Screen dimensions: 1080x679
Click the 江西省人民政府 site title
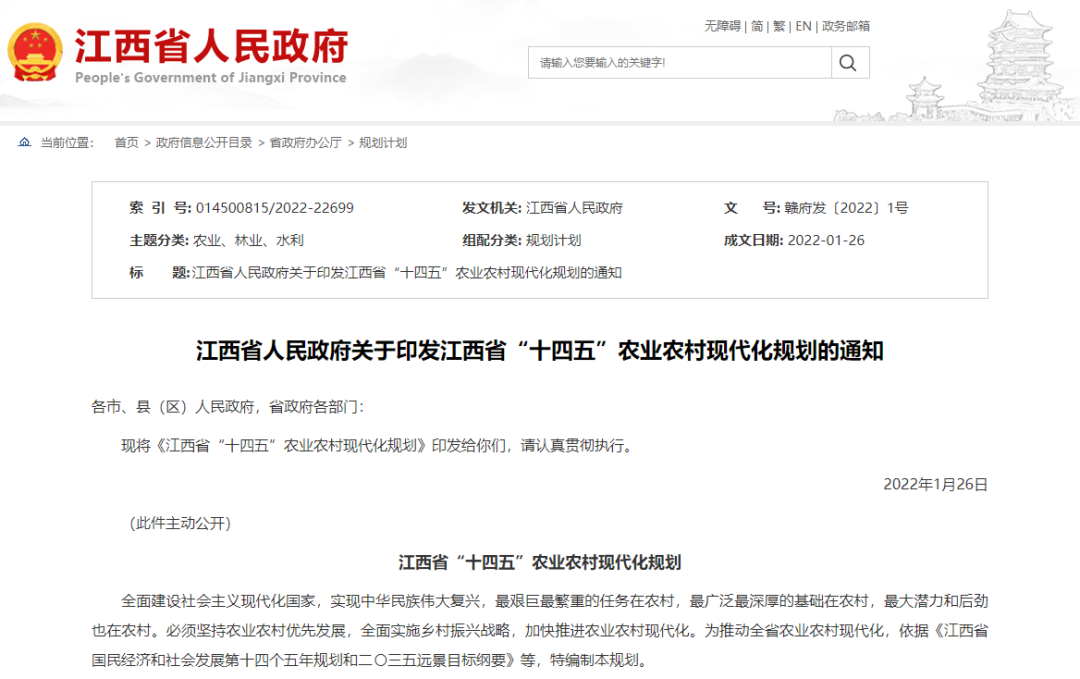[211, 45]
